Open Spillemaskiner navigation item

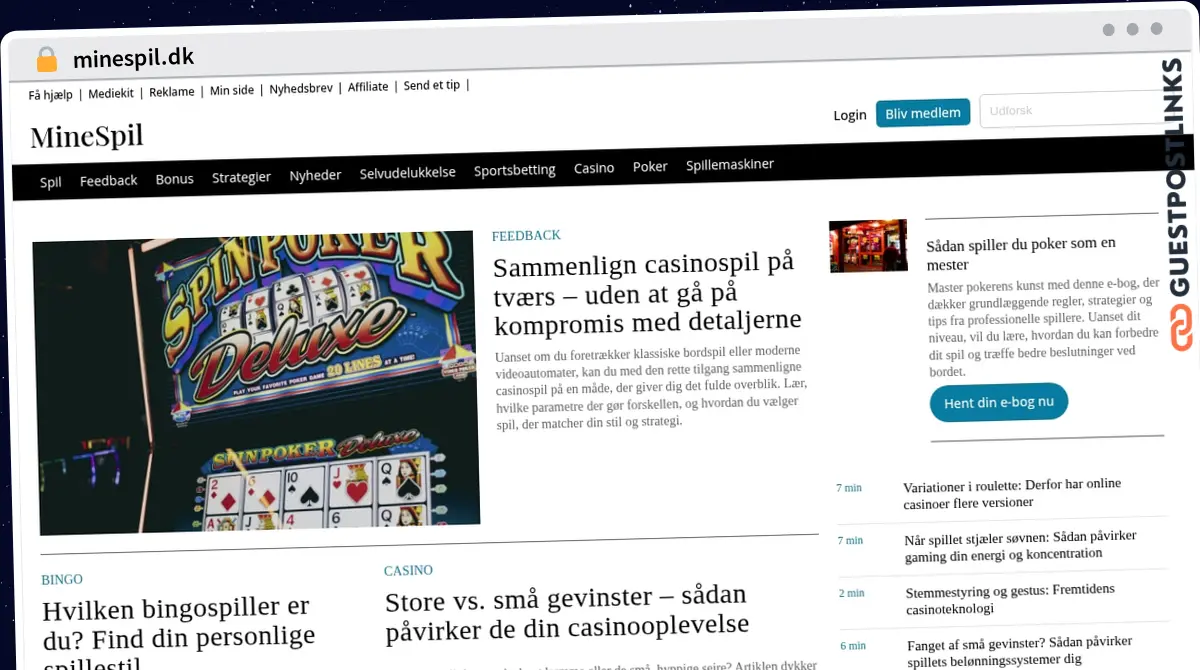(730, 164)
